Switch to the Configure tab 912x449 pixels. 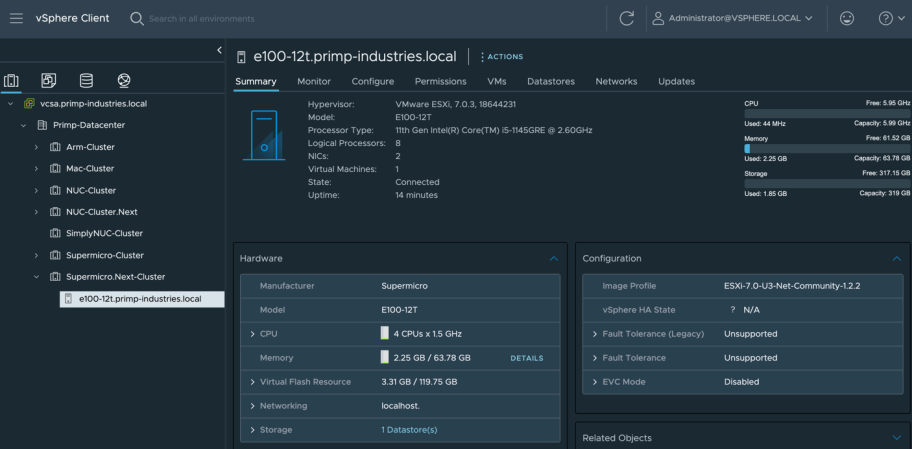point(373,81)
